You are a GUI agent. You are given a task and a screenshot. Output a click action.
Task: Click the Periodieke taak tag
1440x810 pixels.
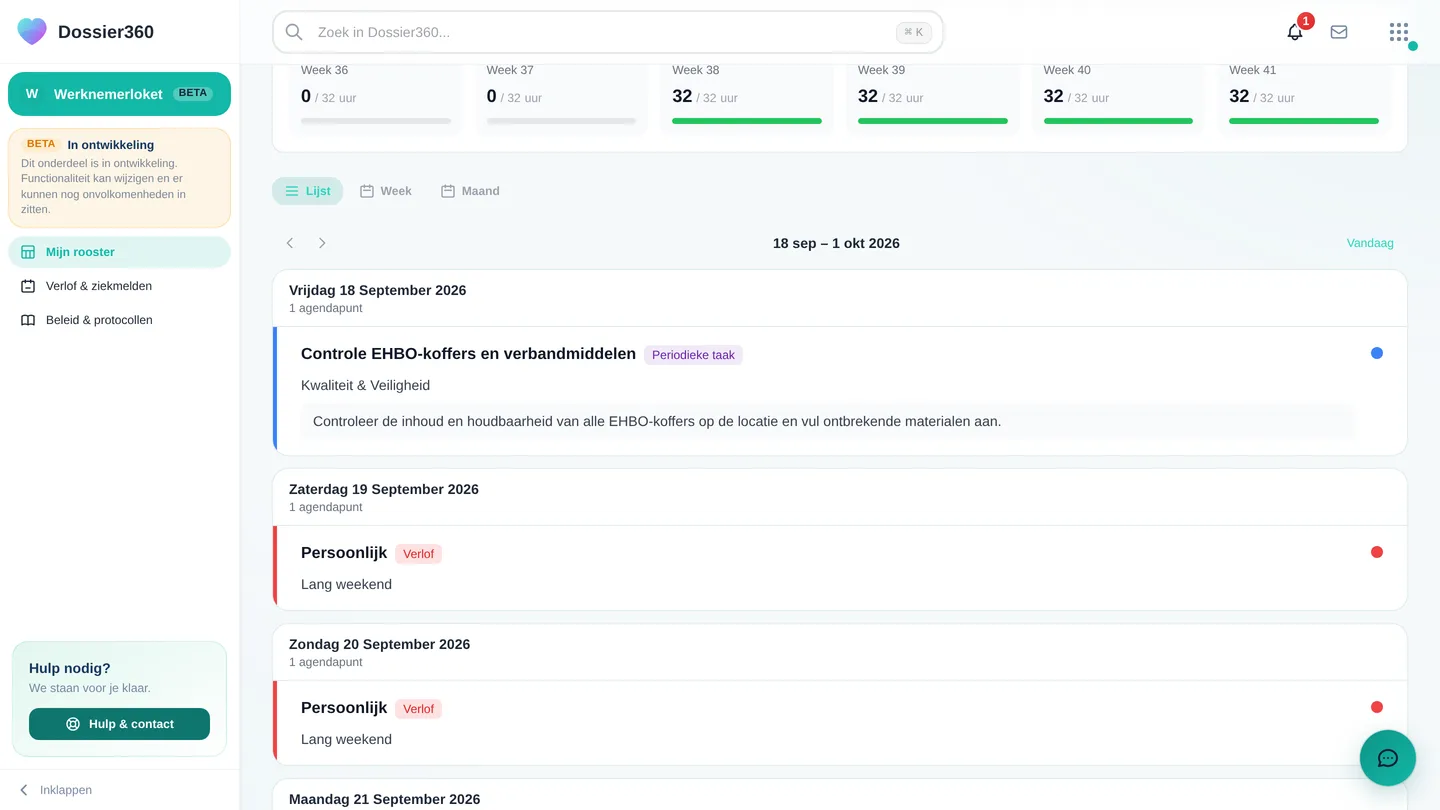(x=693, y=355)
